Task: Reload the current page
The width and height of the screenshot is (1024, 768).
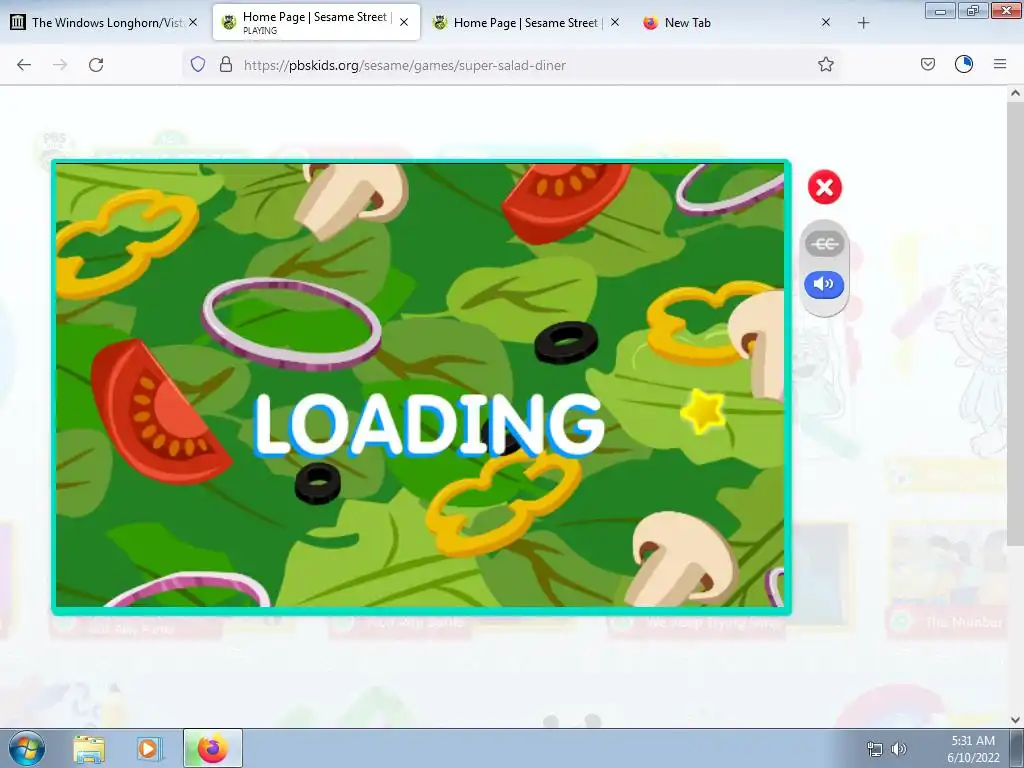Action: pyautogui.click(x=96, y=65)
